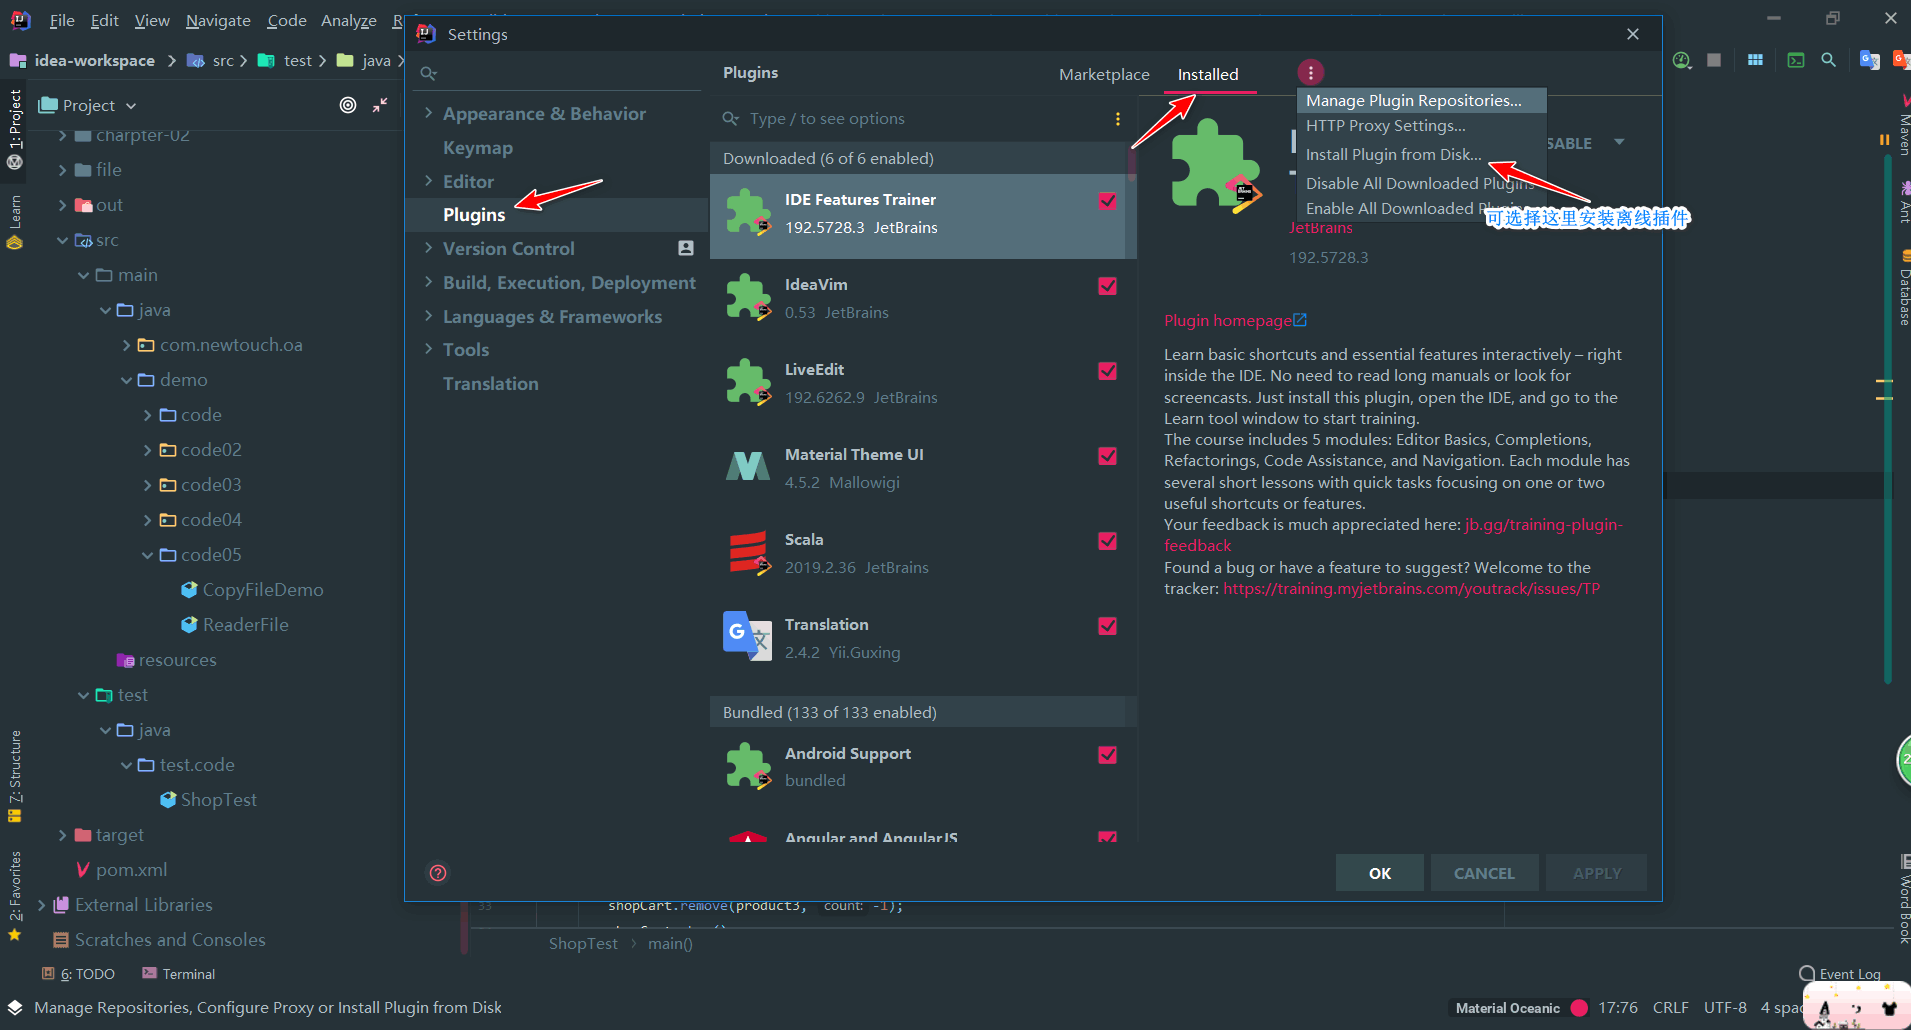Click the Android Support plugin icon
1911x1030 pixels.
pos(748,766)
